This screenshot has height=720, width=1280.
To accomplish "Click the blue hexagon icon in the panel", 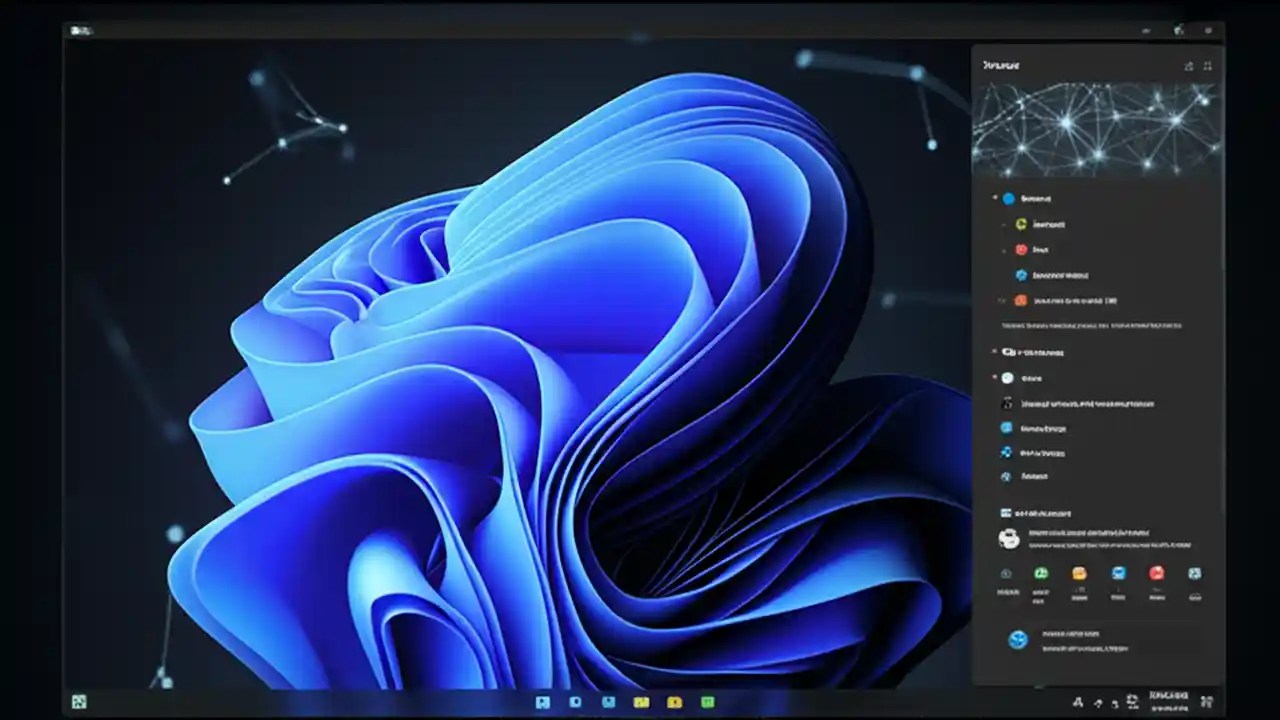I will click(x=1022, y=274).
